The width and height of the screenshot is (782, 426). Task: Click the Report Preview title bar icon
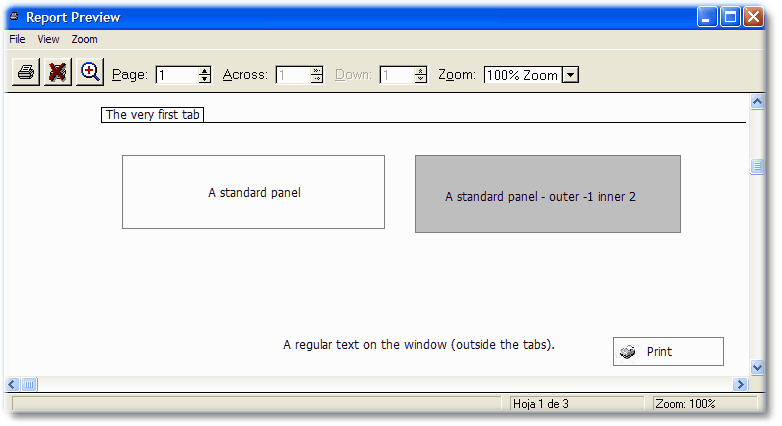(x=14, y=17)
